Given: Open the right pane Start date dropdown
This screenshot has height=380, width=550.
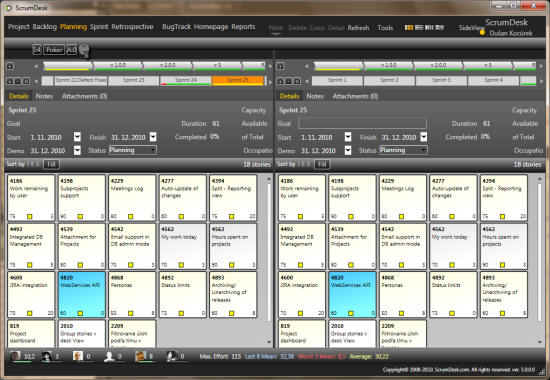Looking at the screenshot, I should [x=348, y=137].
